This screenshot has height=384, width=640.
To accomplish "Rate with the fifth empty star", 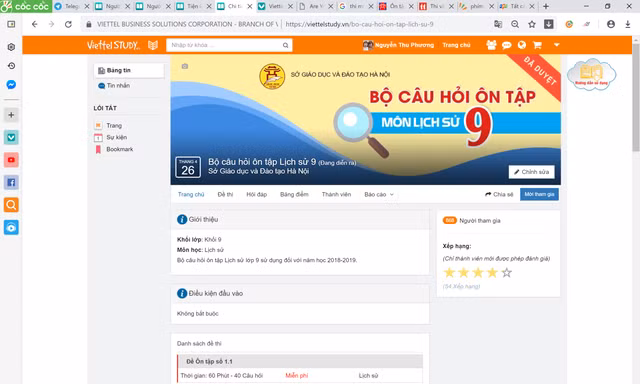I will coord(507,272).
